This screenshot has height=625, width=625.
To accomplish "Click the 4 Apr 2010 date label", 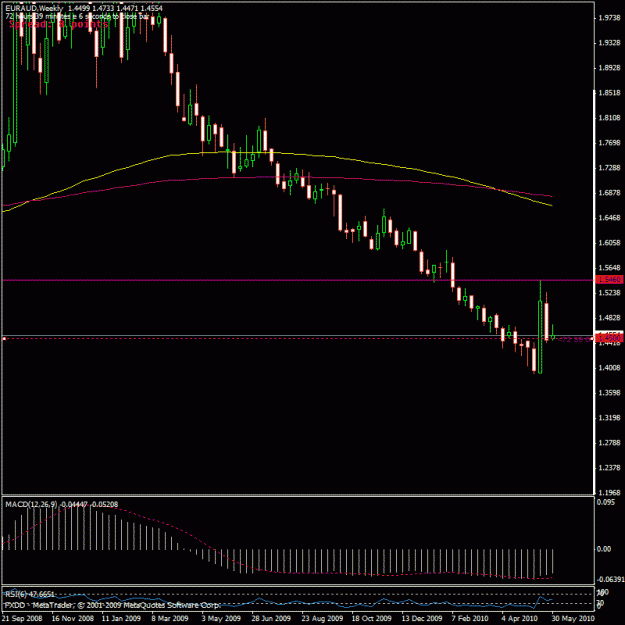I will (x=520, y=618).
